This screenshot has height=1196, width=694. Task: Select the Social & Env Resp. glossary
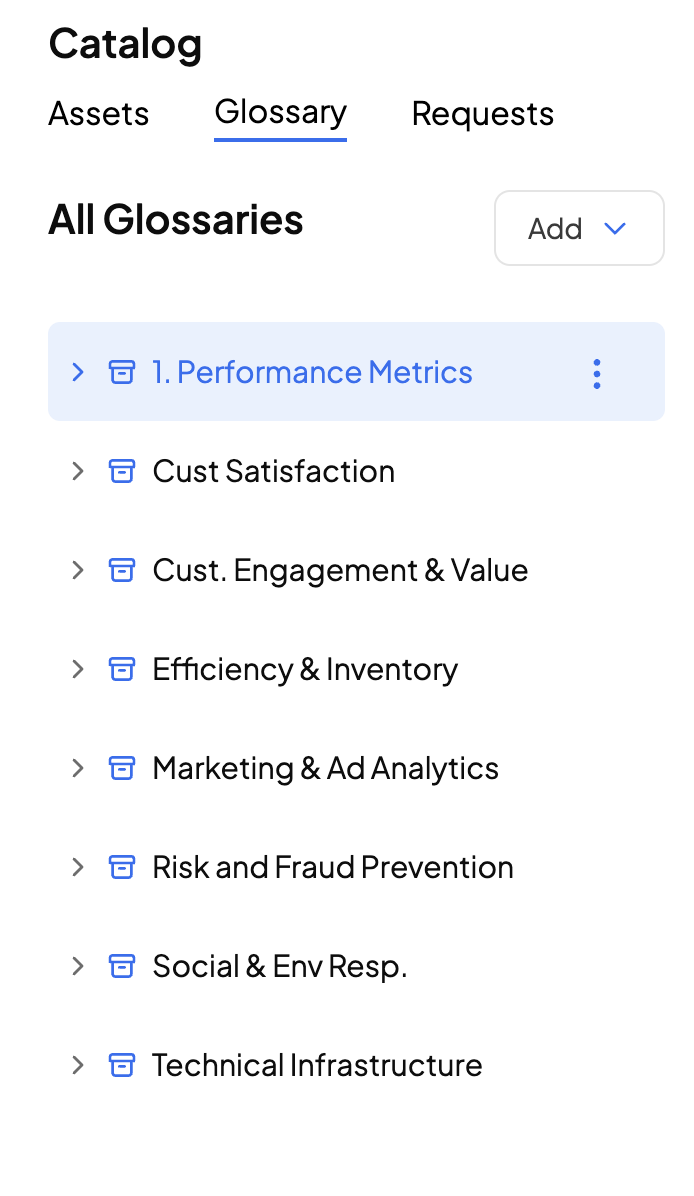(280, 967)
